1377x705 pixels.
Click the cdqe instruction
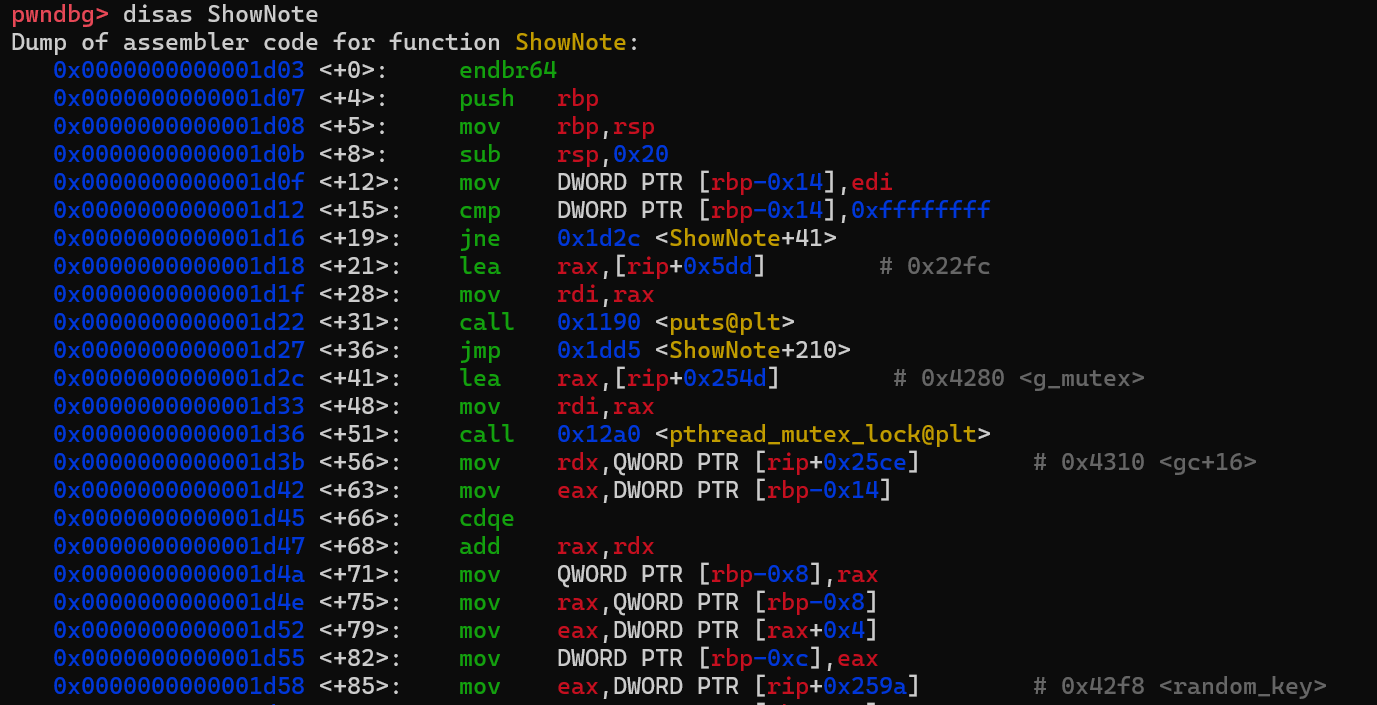tap(486, 518)
